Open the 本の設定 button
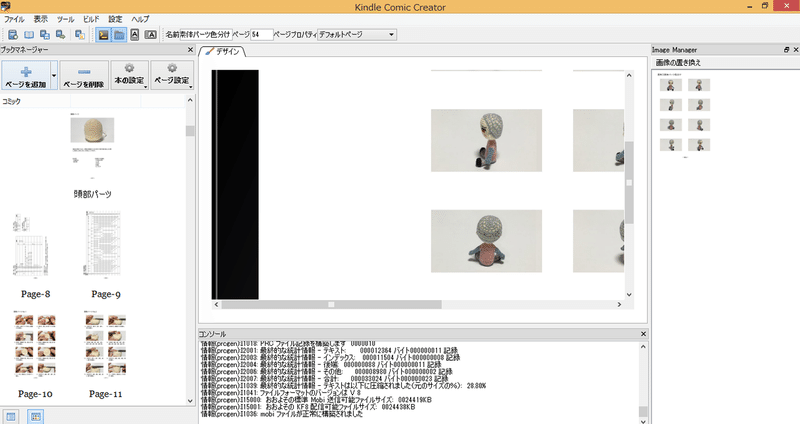This screenshot has width=800, height=424. click(130, 76)
